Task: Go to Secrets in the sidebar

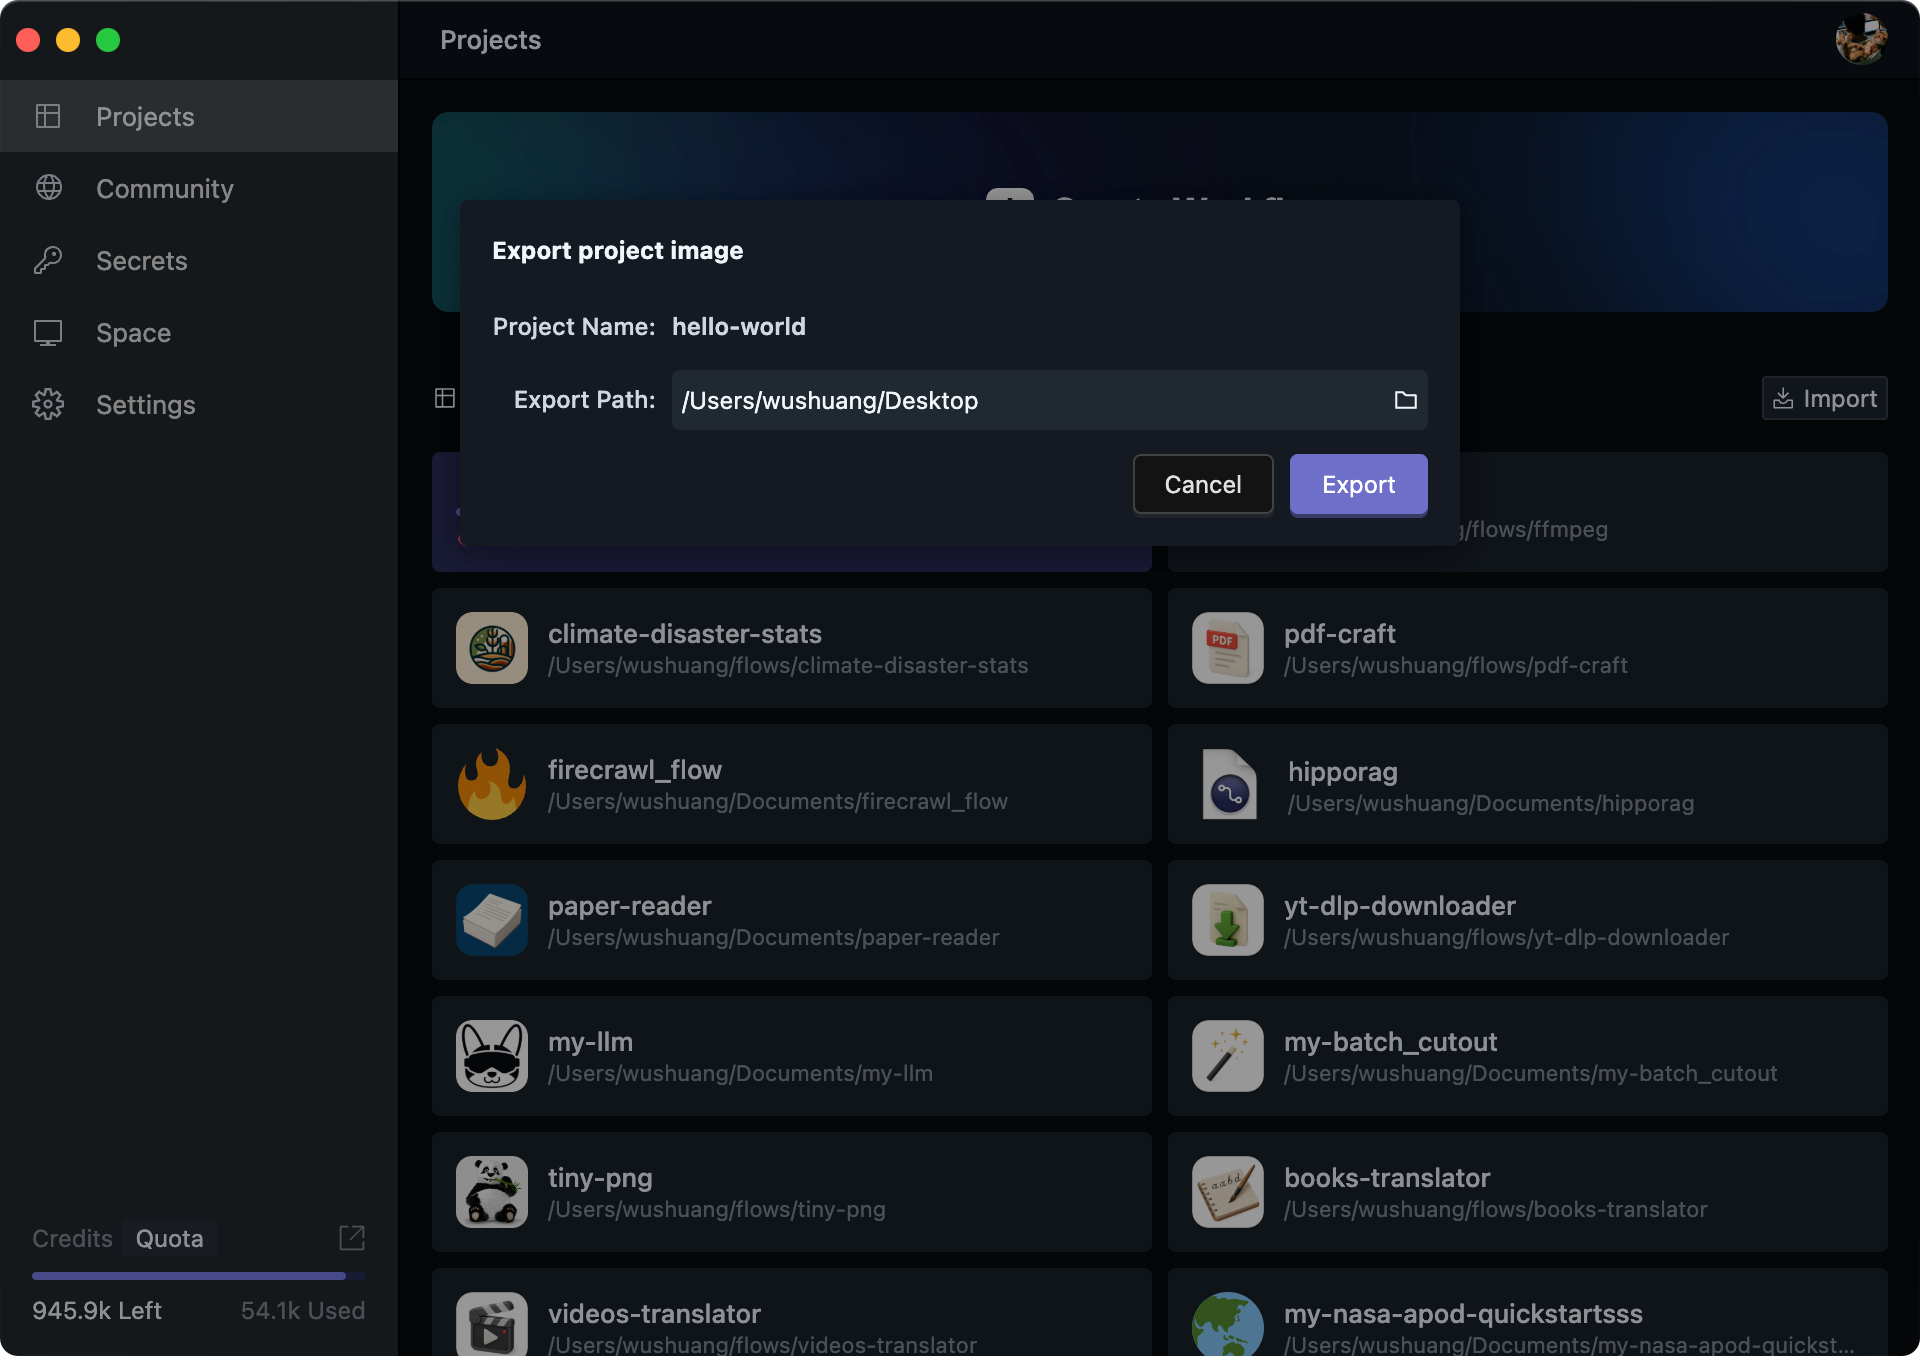Action: (x=141, y=261)
